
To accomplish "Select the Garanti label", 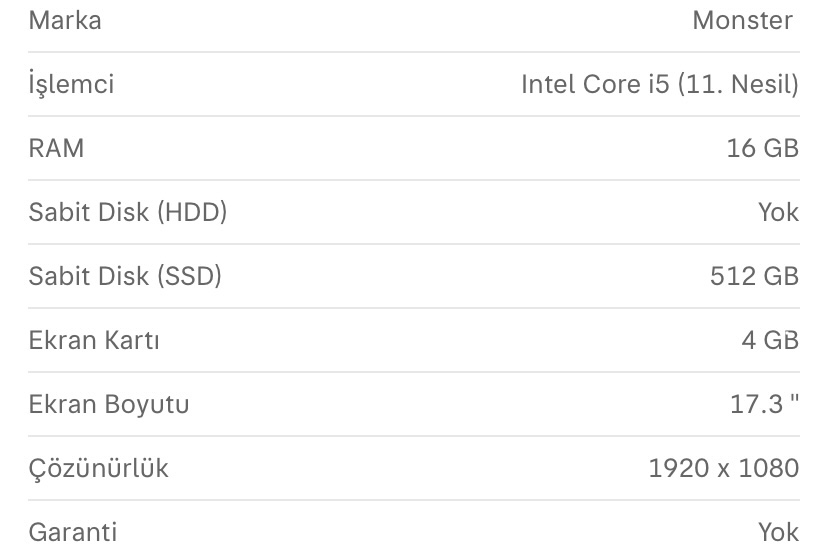I will [73, 532].
